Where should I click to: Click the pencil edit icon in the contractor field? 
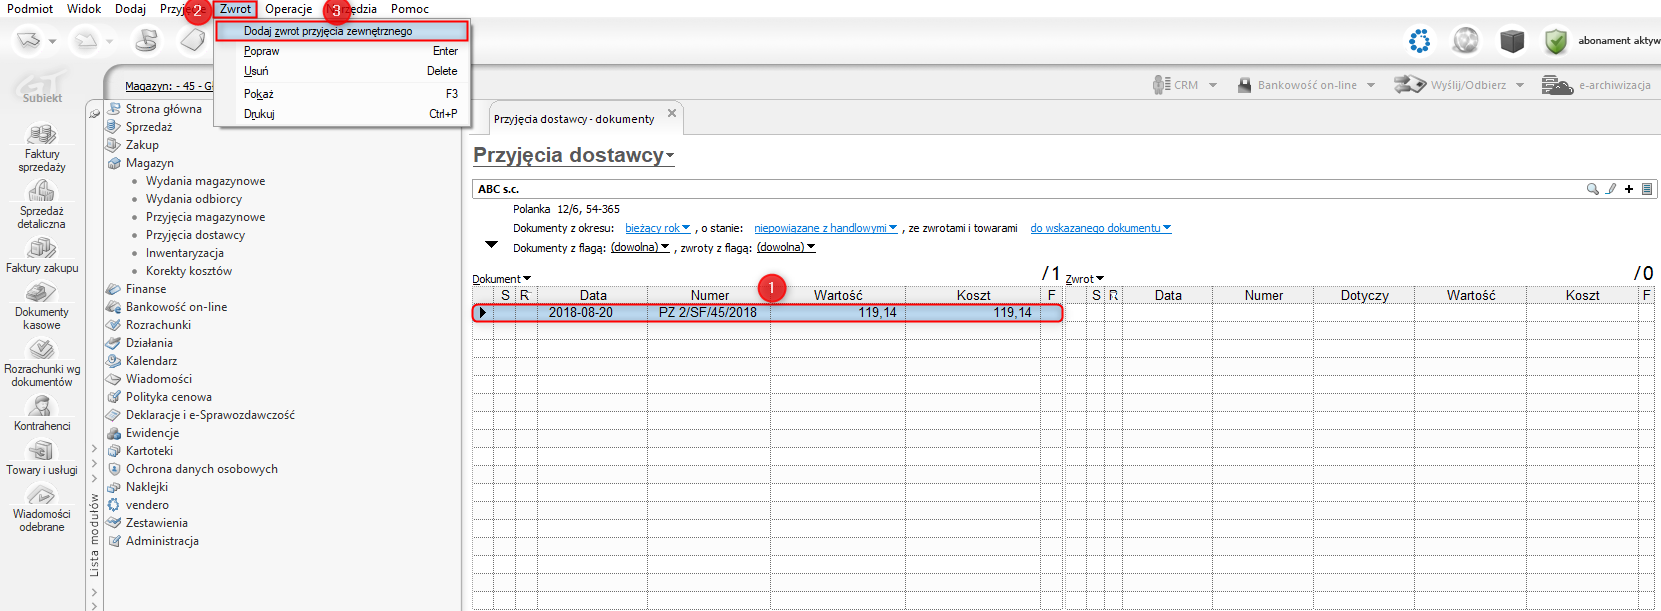pos(1611,189)
